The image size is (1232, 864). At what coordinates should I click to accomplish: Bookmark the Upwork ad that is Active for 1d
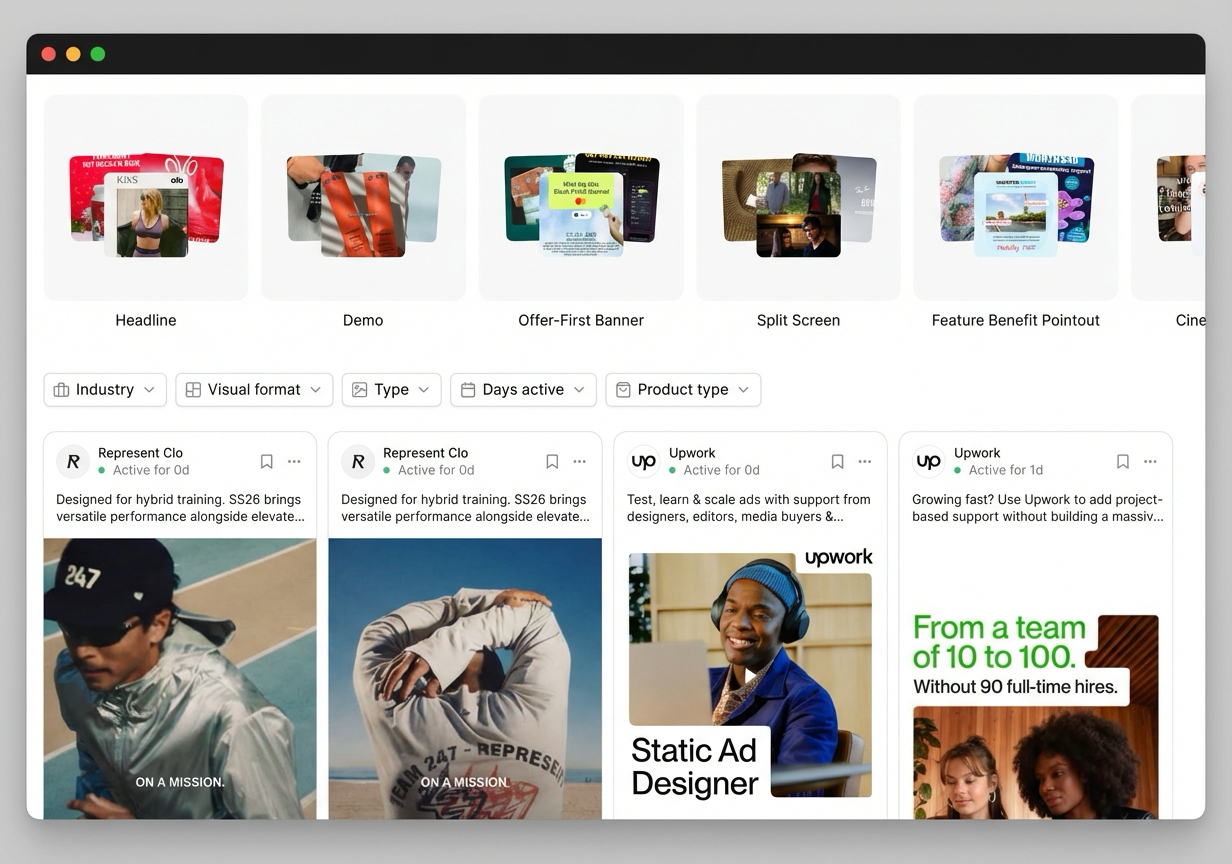click(1123, 462)
